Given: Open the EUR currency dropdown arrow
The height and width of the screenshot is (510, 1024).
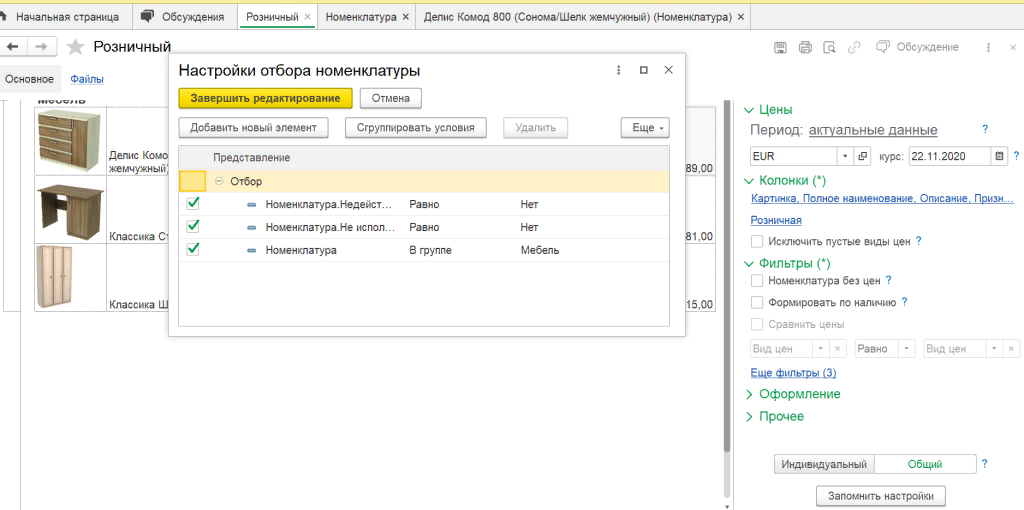Looking at the screenshot, I should click(845, 156).
